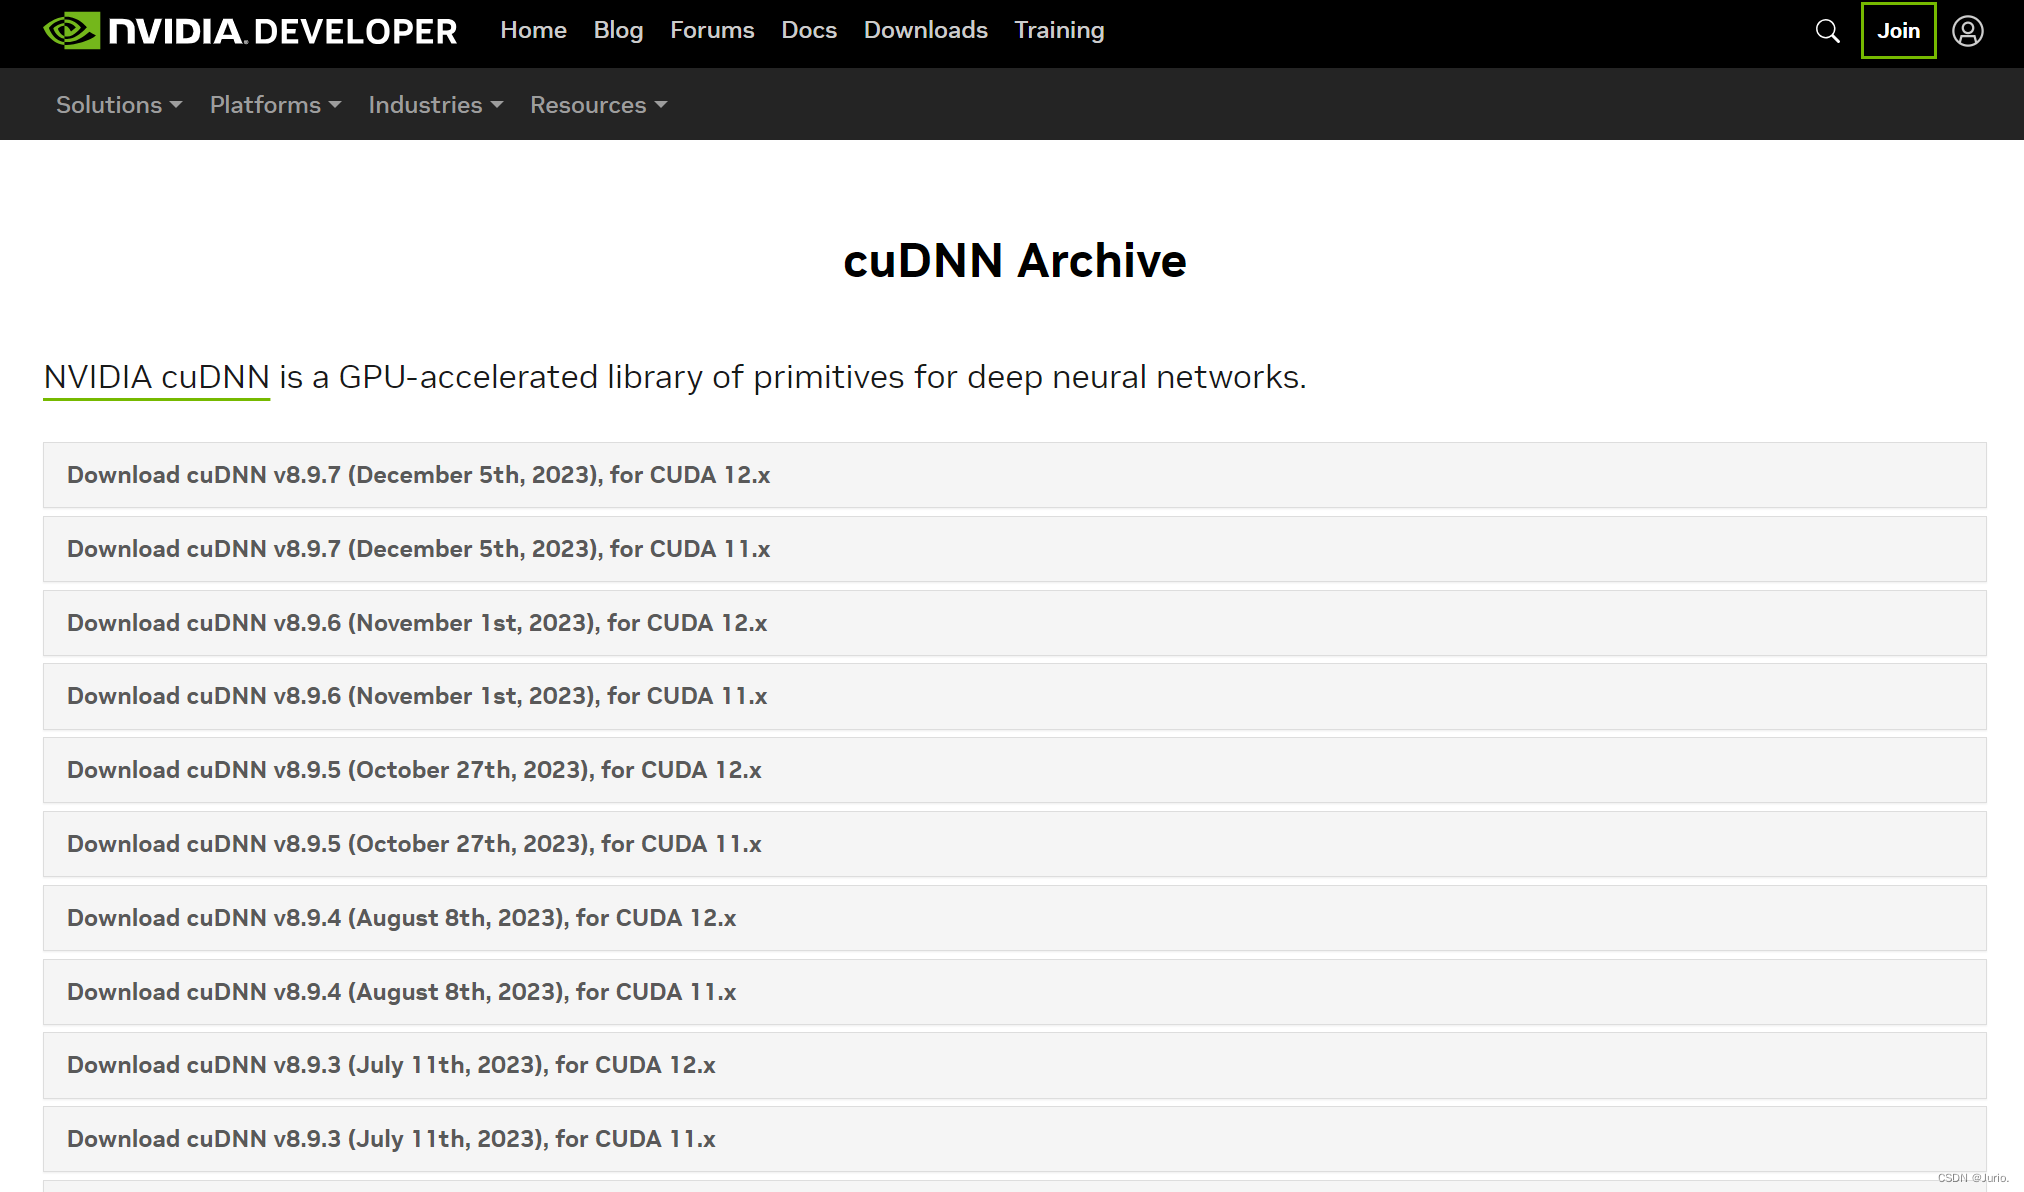The height and width of the screenshot is (1192, 2024).
Task: Expand cuDNN v8.9.4 for CUDA 11.x
Action: coord(1014,992)
